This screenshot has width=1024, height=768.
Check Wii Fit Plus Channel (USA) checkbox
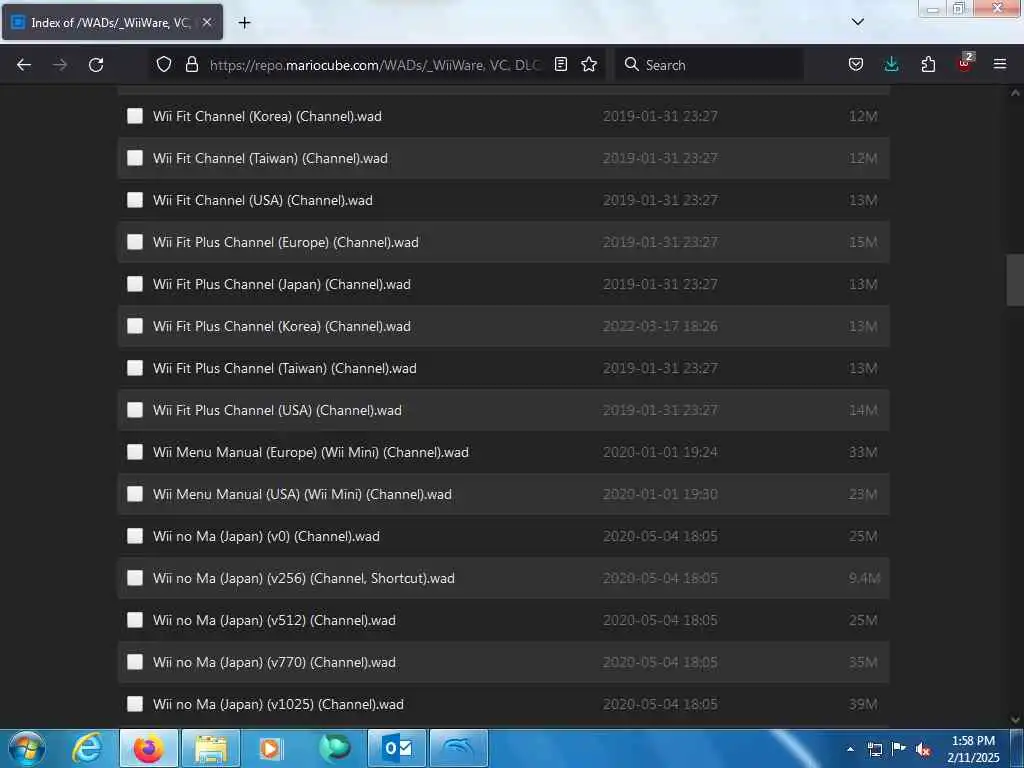coord(135,410)
